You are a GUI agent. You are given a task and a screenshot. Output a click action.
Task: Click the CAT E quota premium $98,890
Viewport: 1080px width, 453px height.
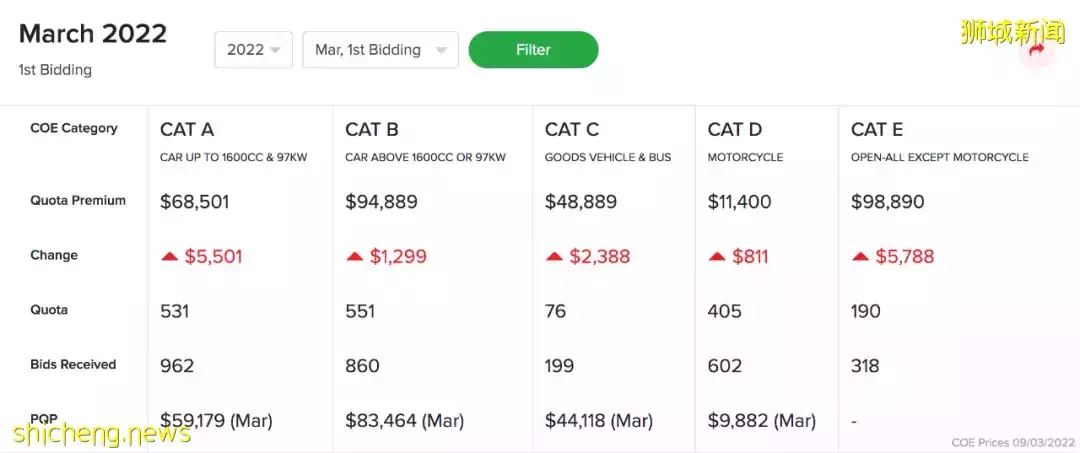click(x=888, y=202)
